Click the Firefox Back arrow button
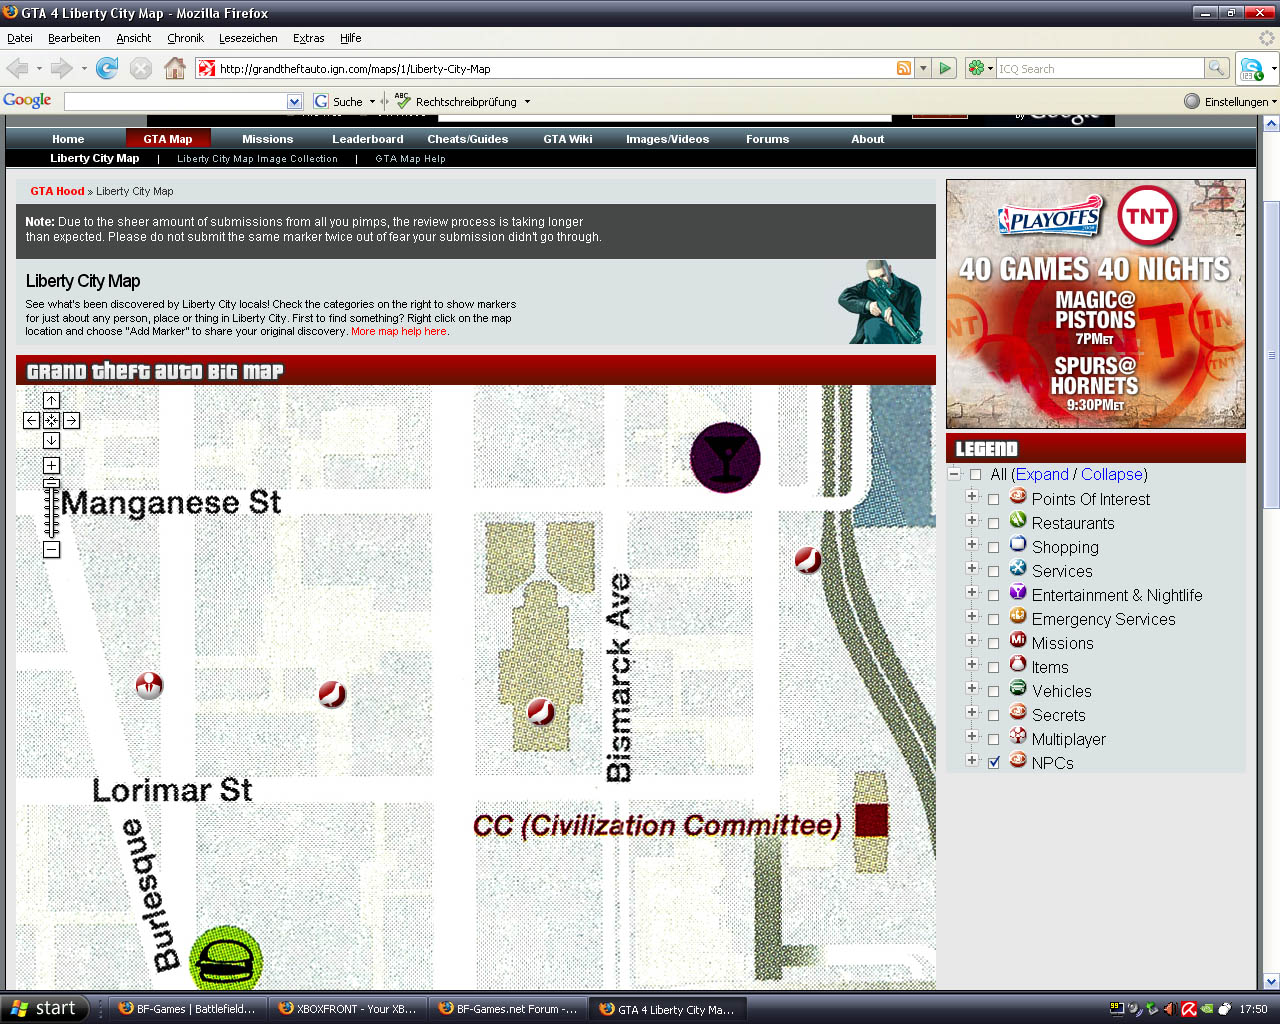 [18, 68]
